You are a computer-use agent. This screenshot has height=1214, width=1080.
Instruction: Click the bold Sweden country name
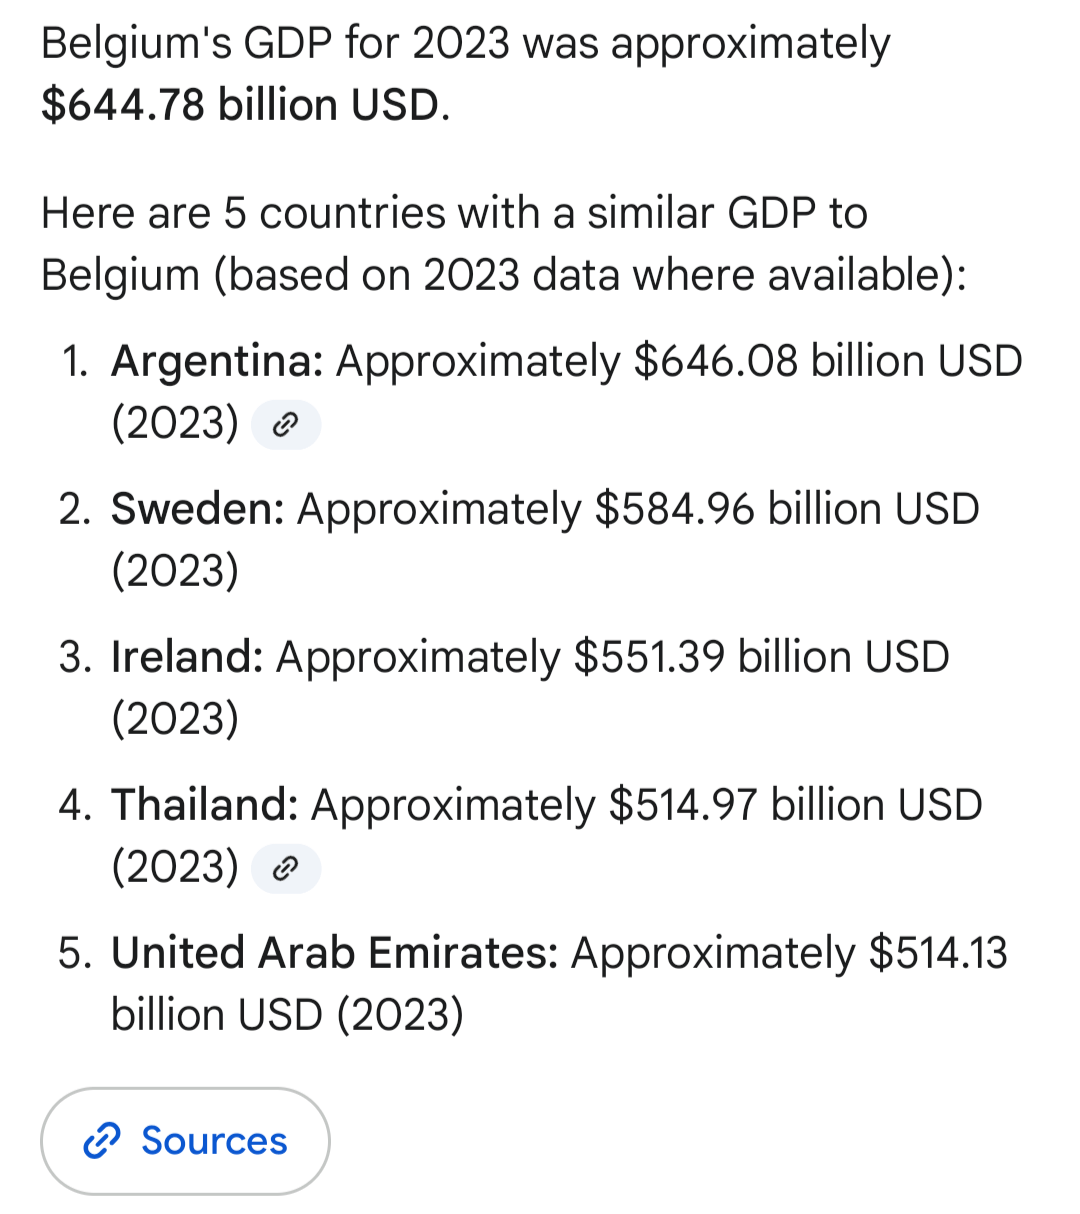[197, 509]
